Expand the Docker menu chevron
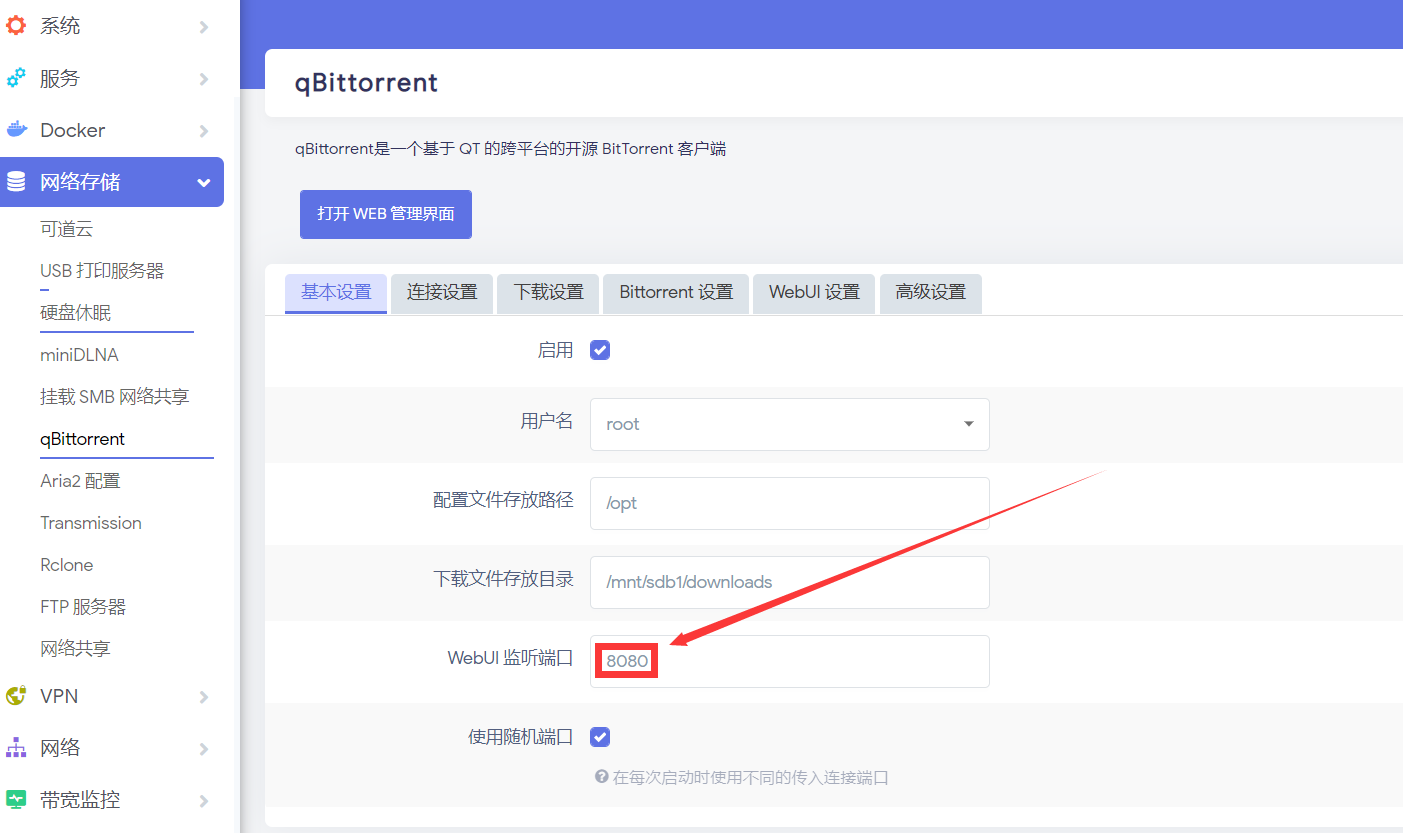This screenshot has height=833, width=1403. (204, 131)
